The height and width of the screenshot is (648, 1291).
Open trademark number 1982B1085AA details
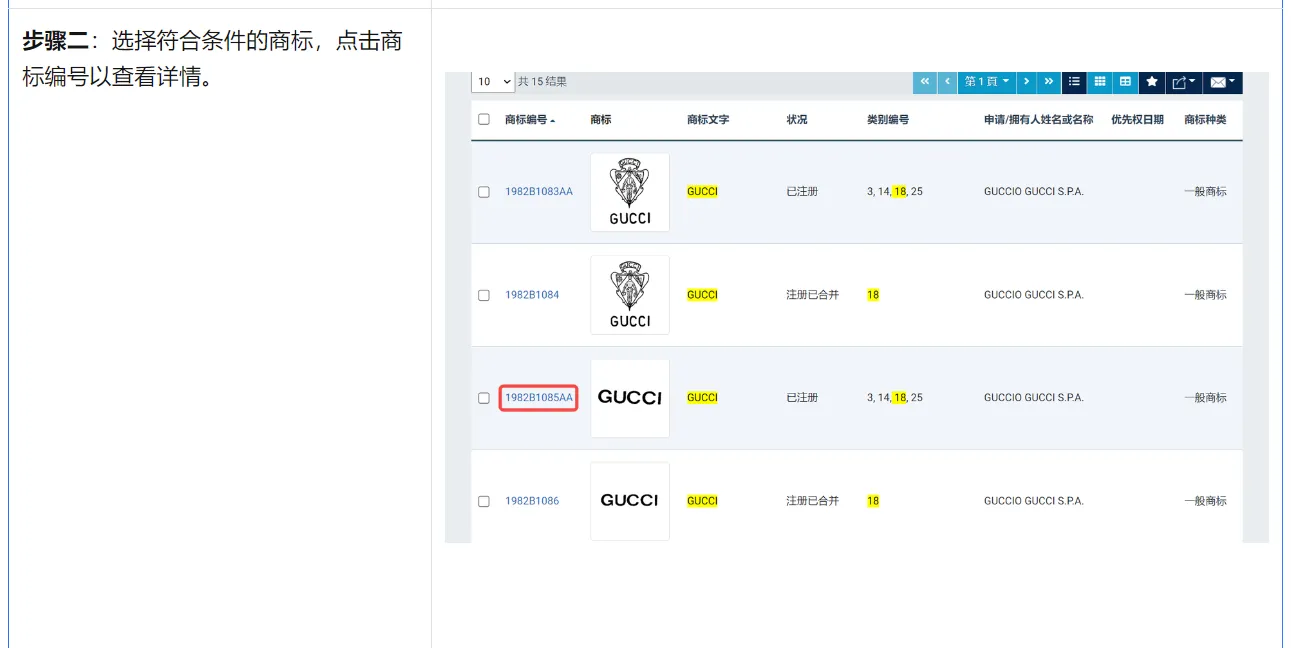point(539,398)
